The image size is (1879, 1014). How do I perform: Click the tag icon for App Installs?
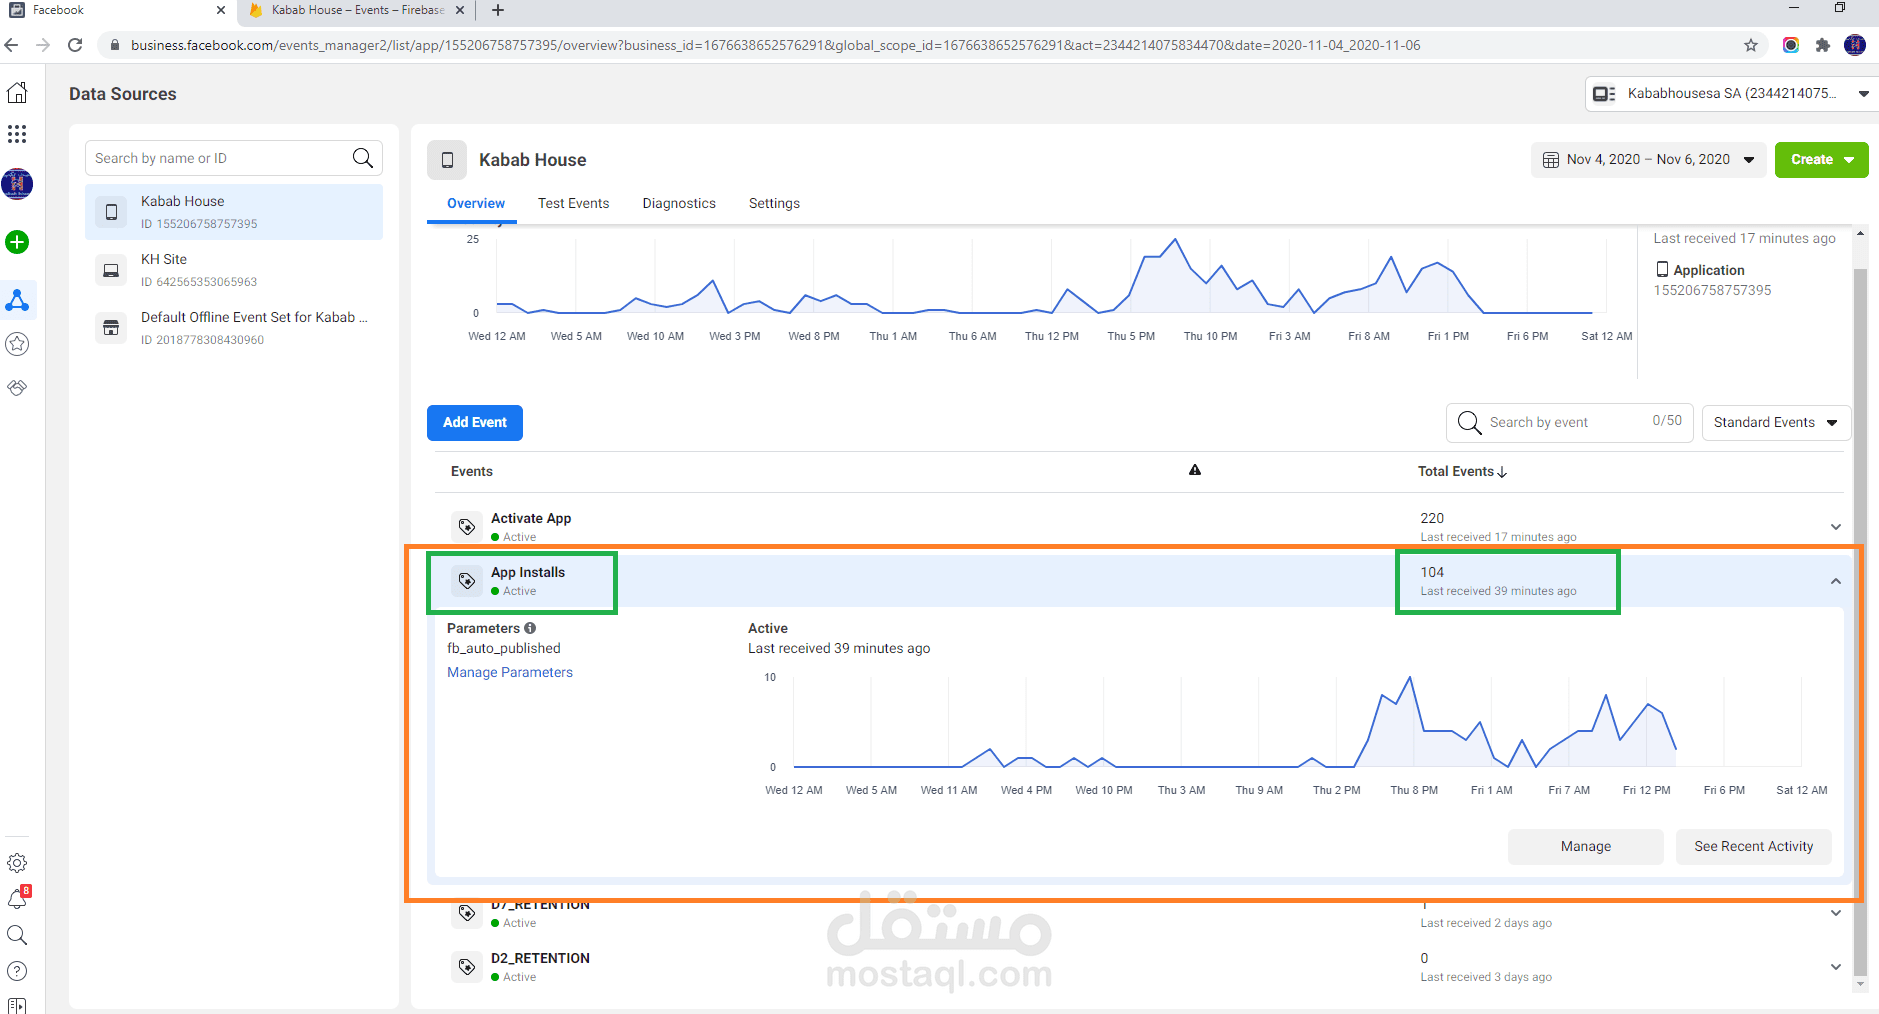point(467,580)
